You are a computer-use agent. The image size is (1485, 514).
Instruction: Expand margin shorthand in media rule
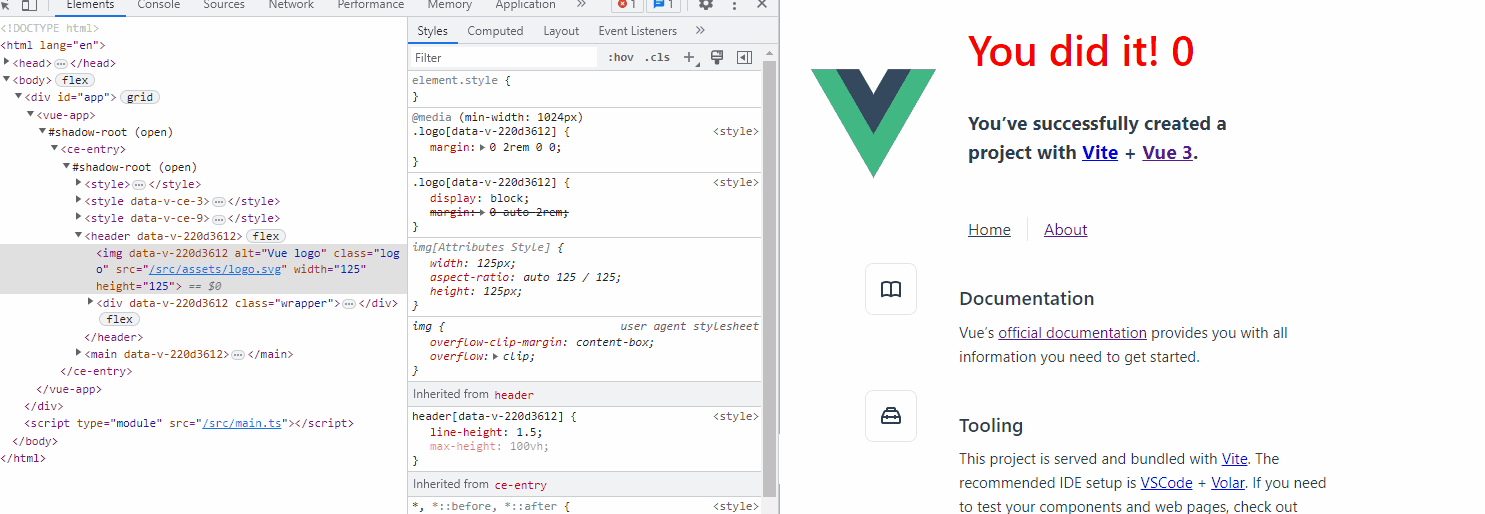tap(483, 147)
